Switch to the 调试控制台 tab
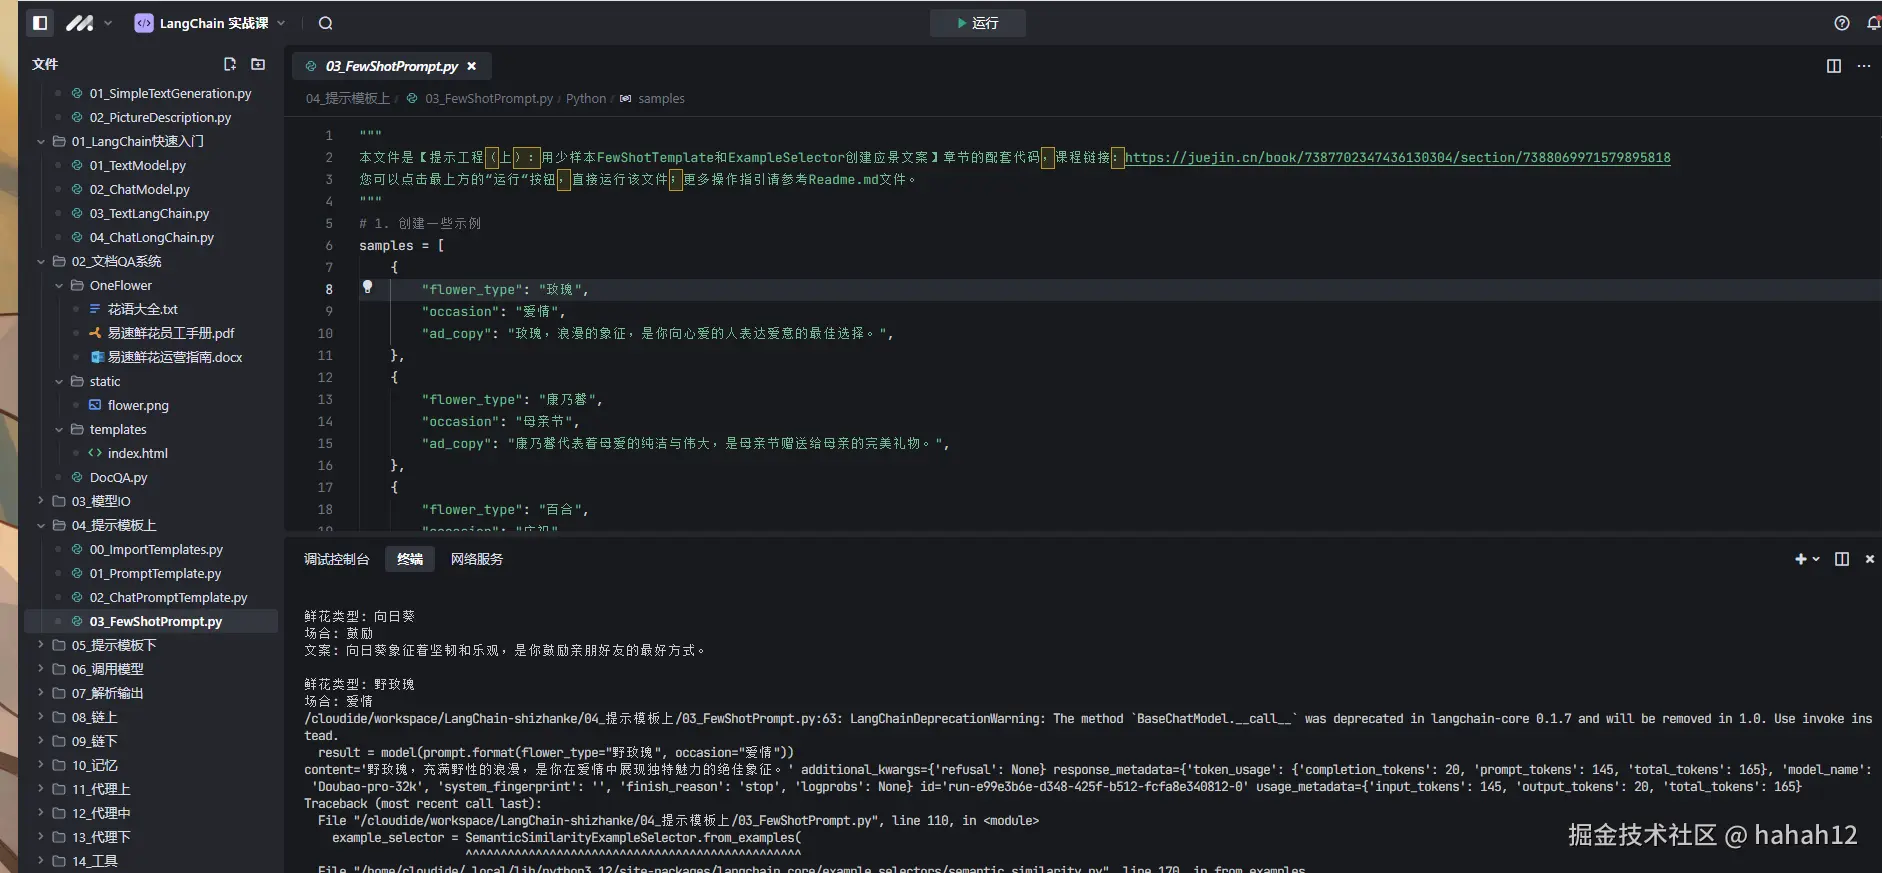The width and height of the screenshot is (1882, 873). point(336,559)
